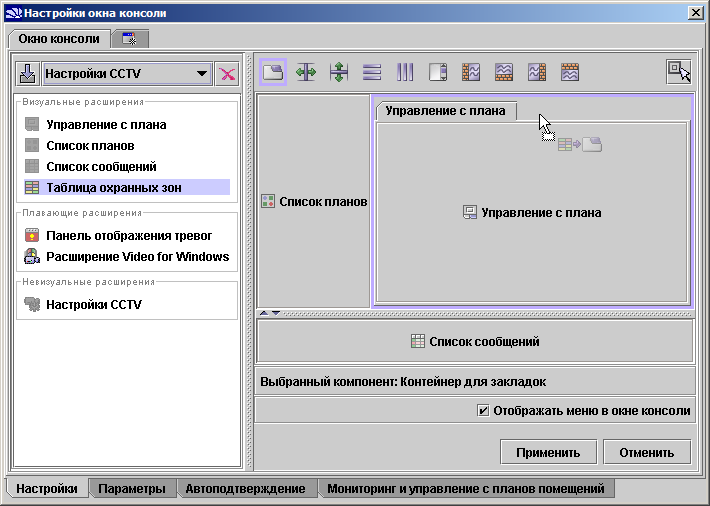The width and height of the screenshot is (710, 506).
Task: Select Расширение Video for Windows extension
Action: 127,256
